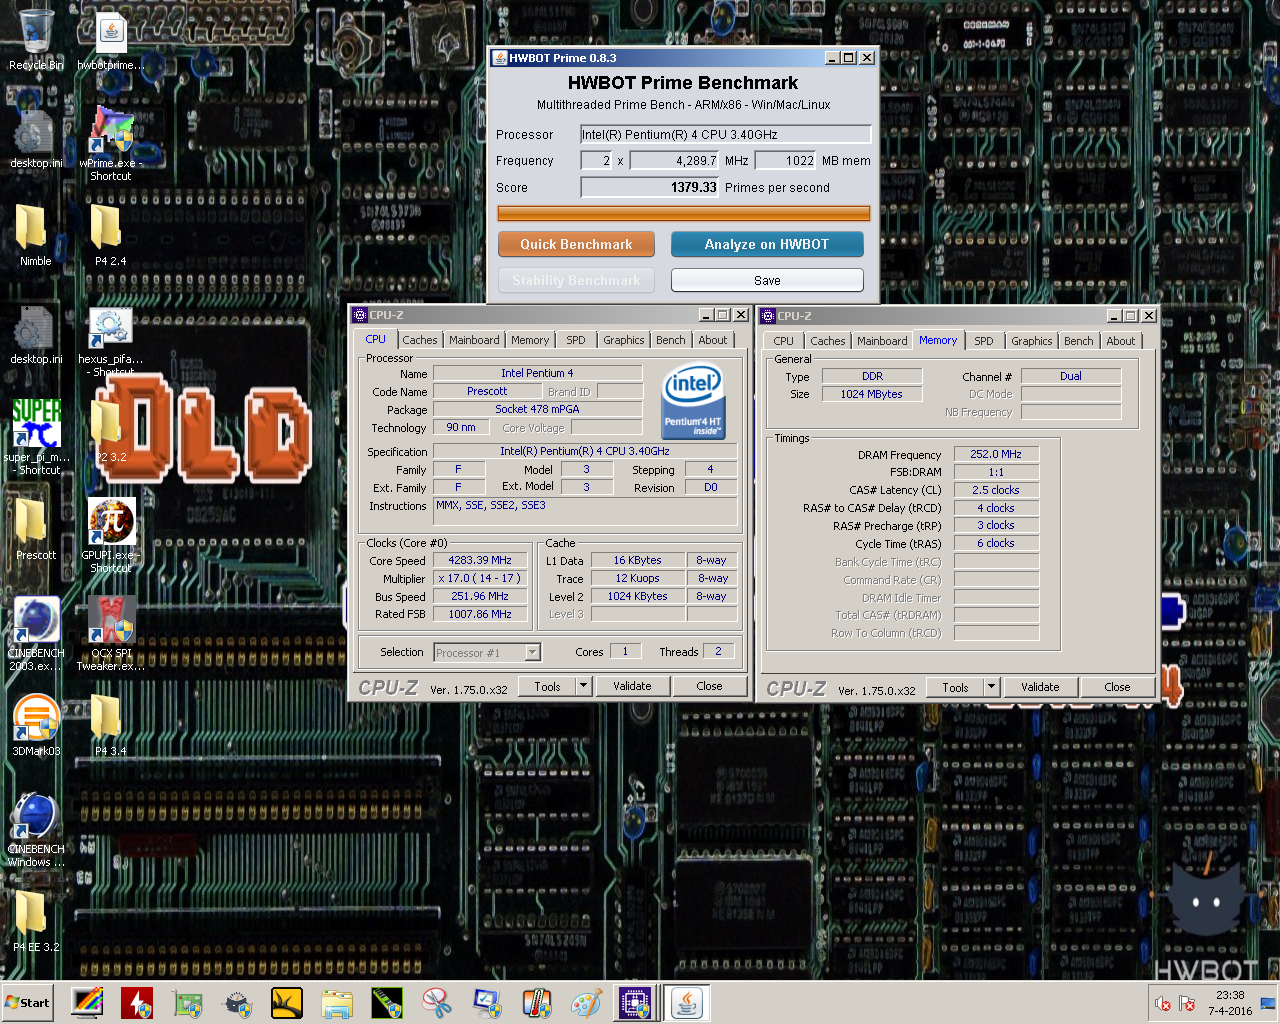Click Core Speed value 4283.39 MHz
Image resolution: width=1280 pixels, height=1024 pixels.
click(480, 560)
